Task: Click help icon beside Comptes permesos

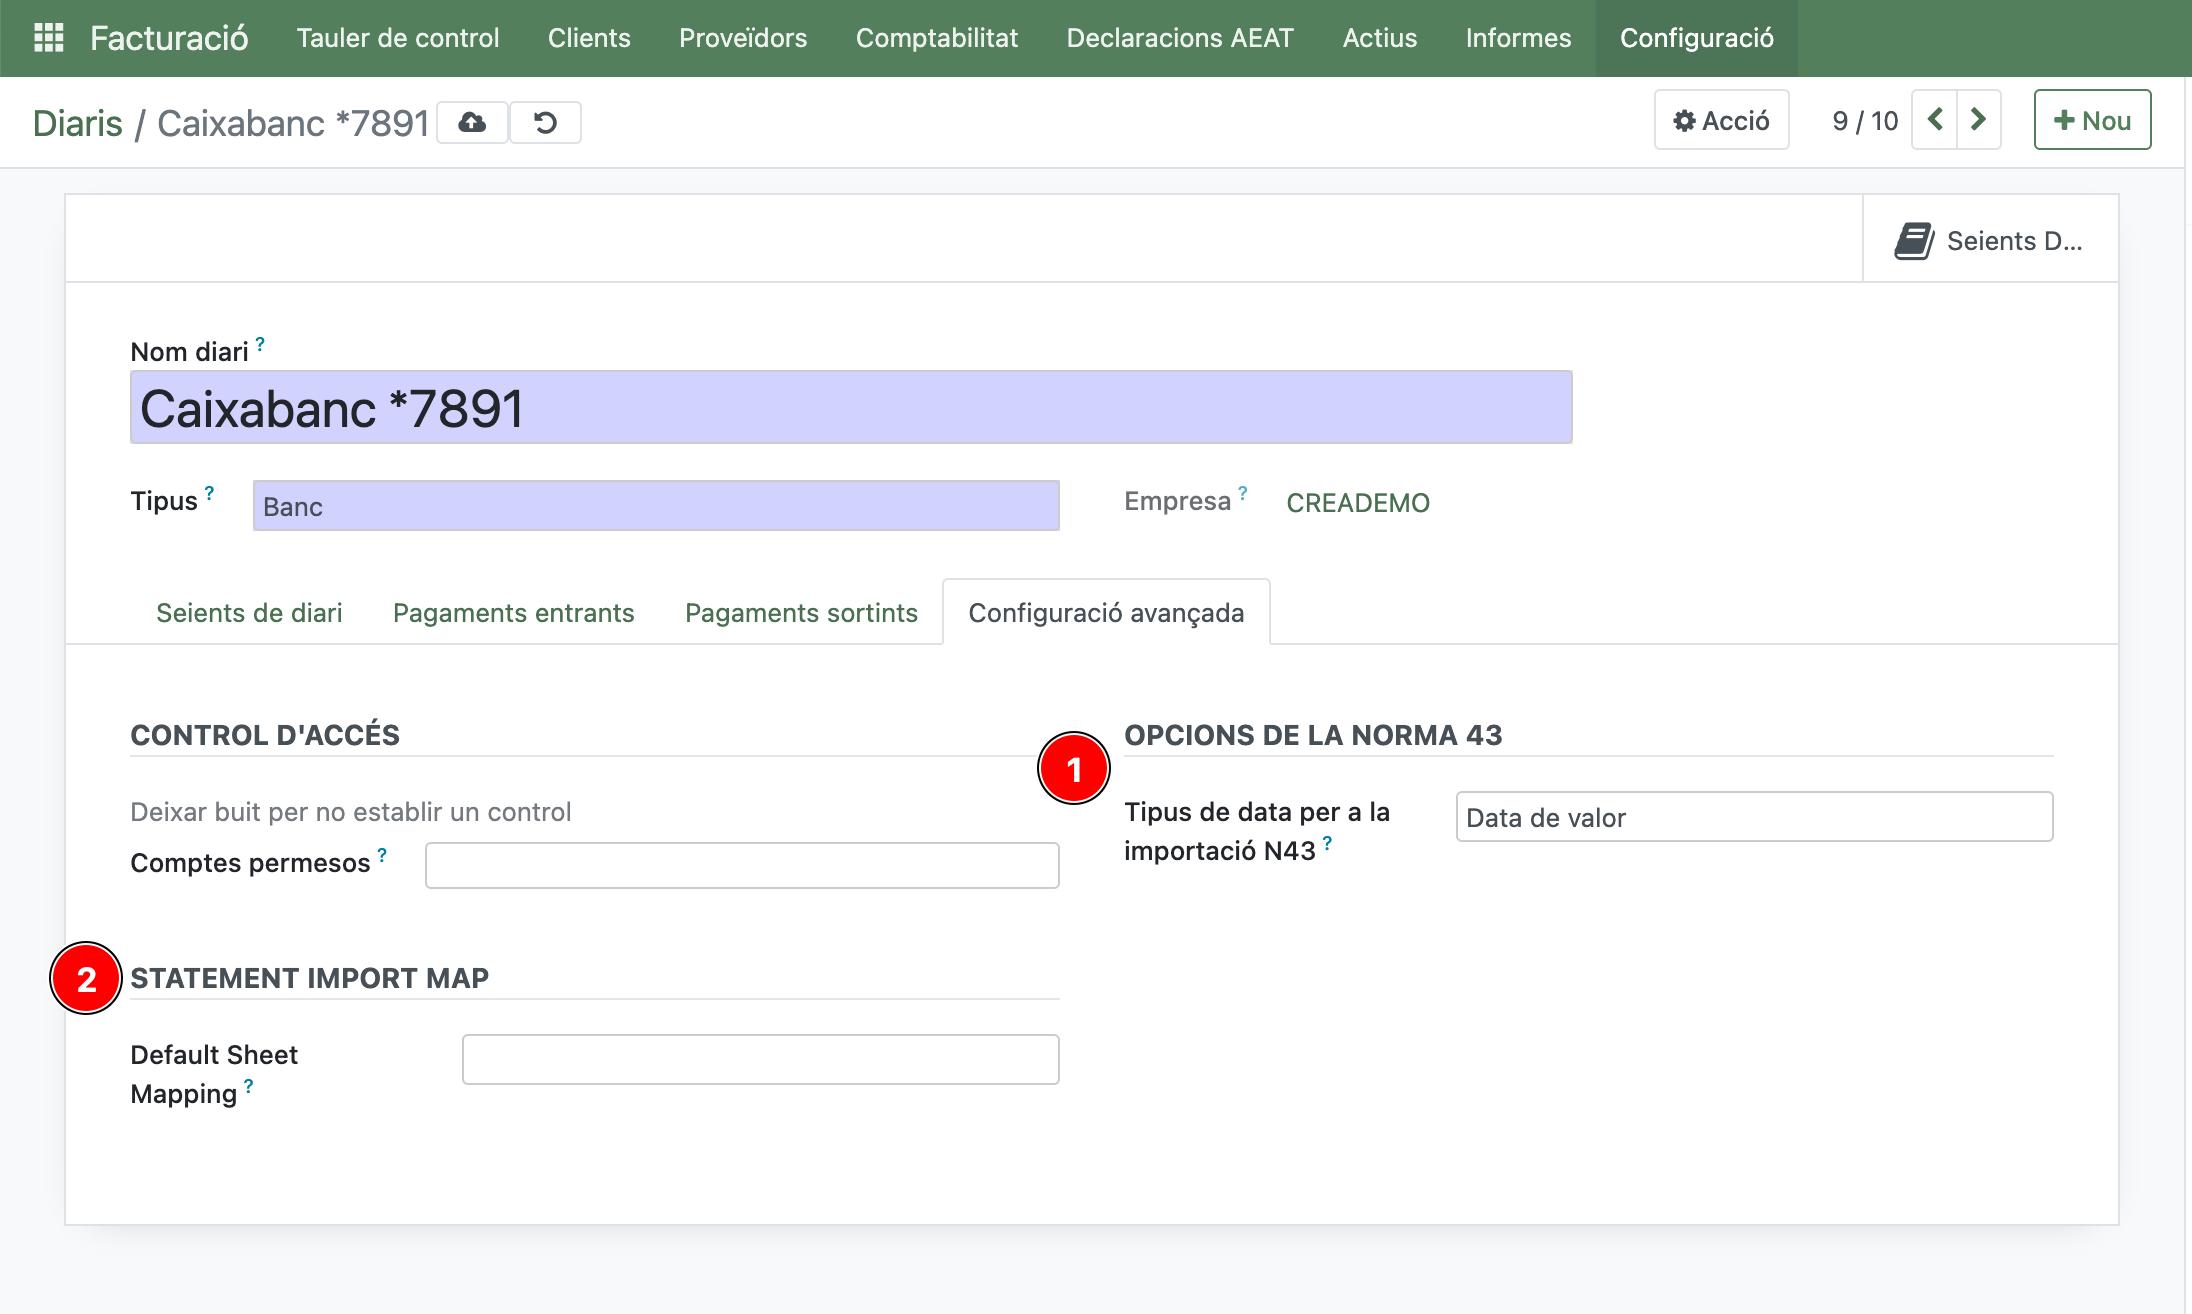Action: coord(382,855)
